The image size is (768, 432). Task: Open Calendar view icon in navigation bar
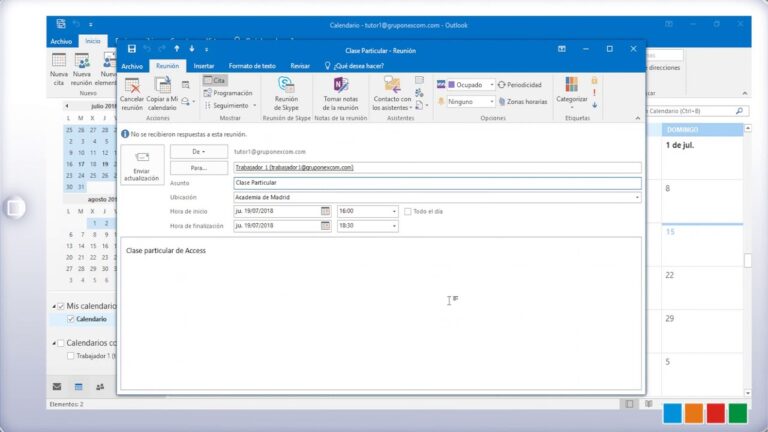coord(78,387)
